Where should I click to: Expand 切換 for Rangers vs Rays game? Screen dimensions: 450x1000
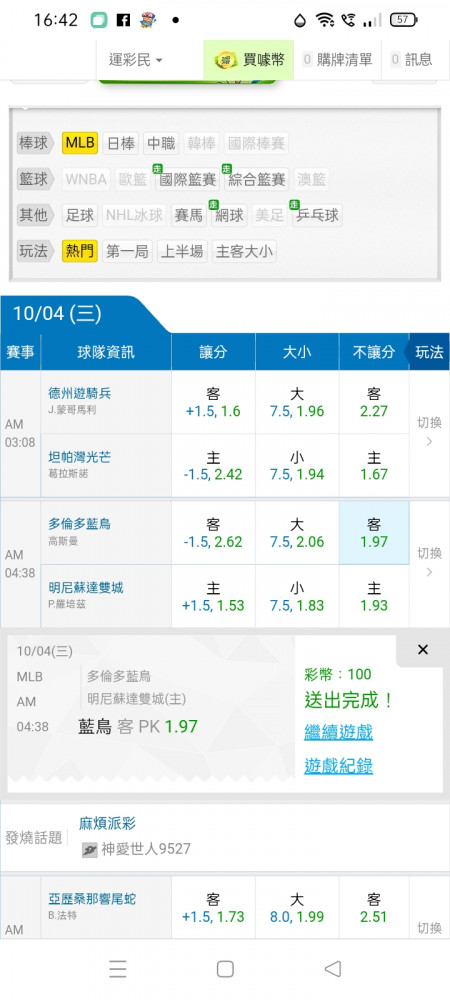point(429,433)
